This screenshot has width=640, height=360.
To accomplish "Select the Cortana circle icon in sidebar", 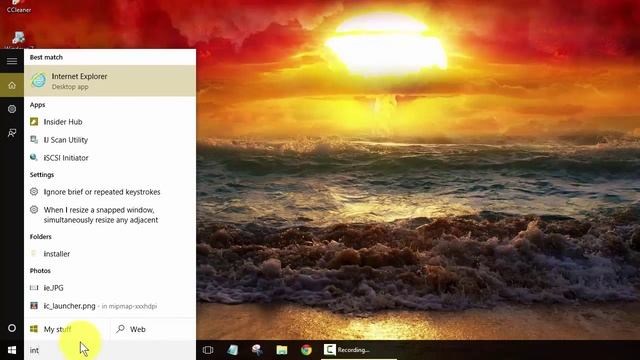I will (x=12, y=328).
